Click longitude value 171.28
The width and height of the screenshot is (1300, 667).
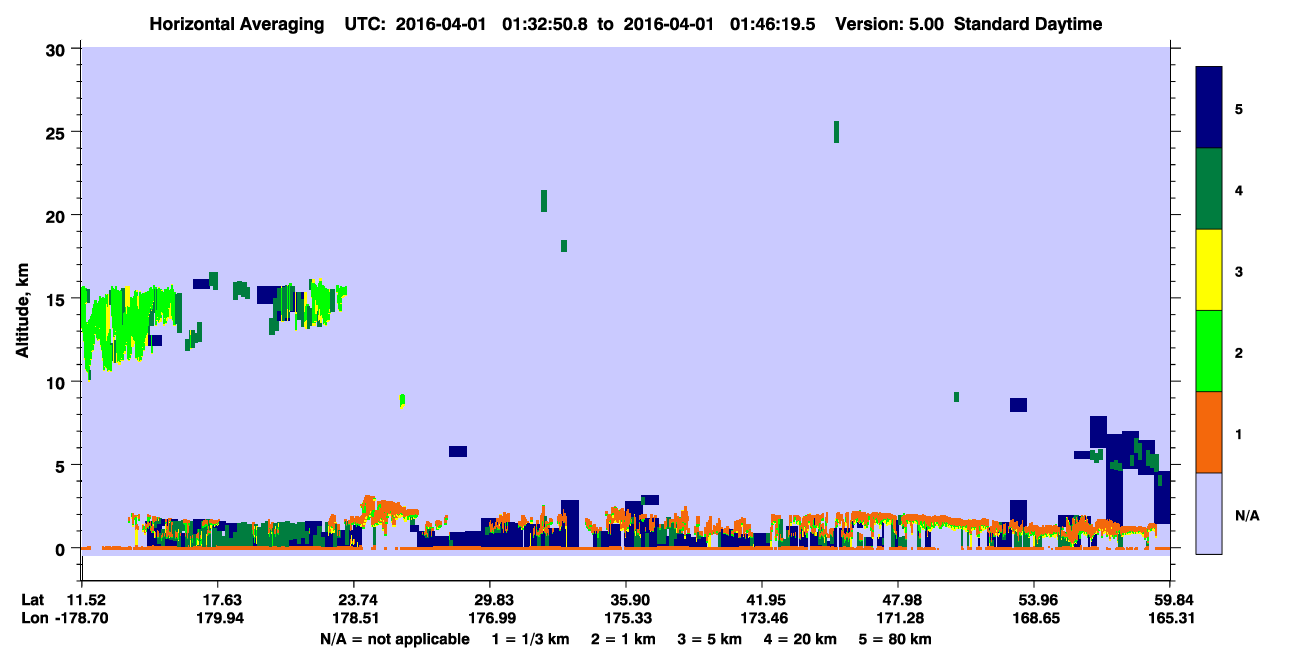pyautogui.click(x=898, y=618)
